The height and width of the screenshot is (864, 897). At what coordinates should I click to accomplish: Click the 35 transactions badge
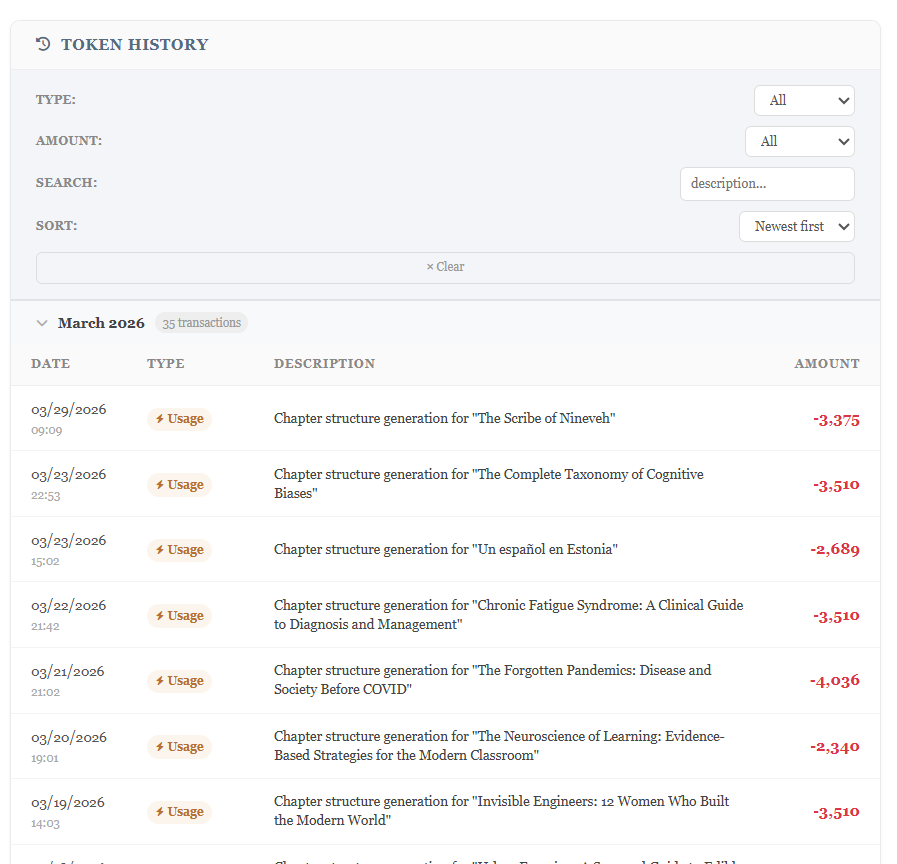point(201,323)
